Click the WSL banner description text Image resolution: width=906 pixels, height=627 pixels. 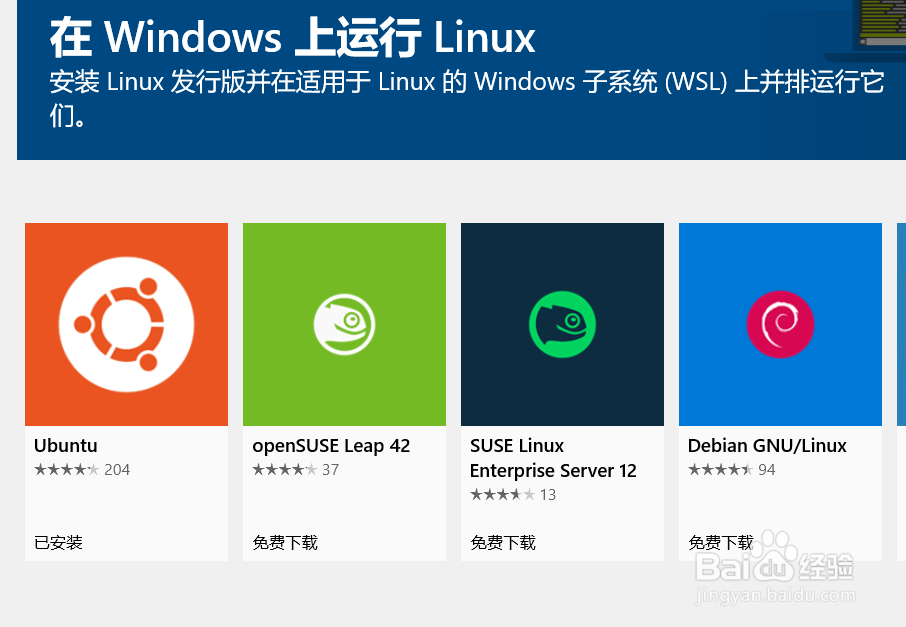coord(467,98)
